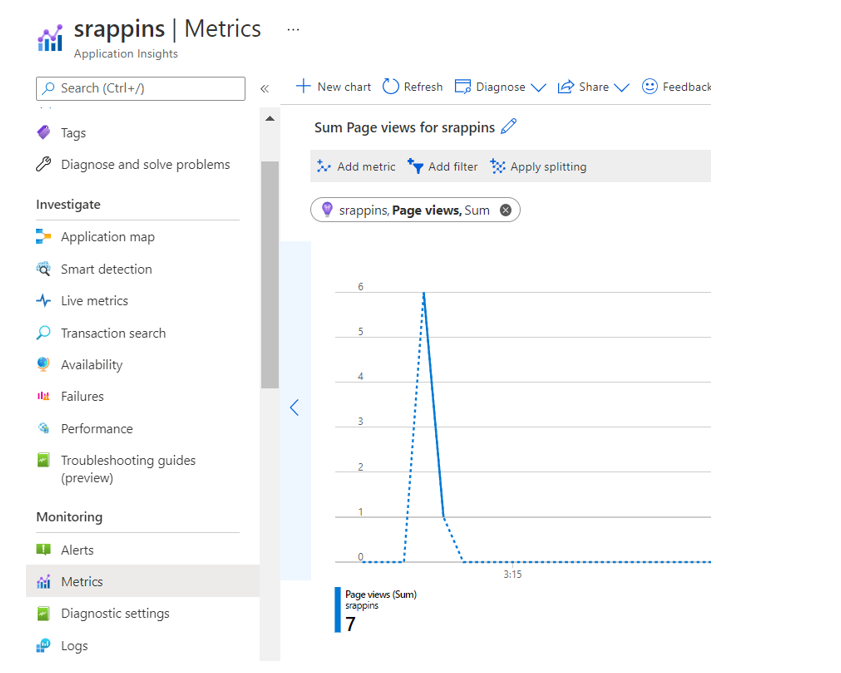Click the Alerts green icon
Viewport: 841px width, 673px height.
coord(43,549)
